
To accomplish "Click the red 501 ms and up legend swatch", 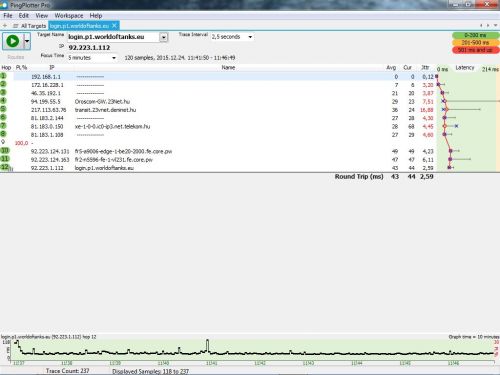I will (x=476, y=50).
